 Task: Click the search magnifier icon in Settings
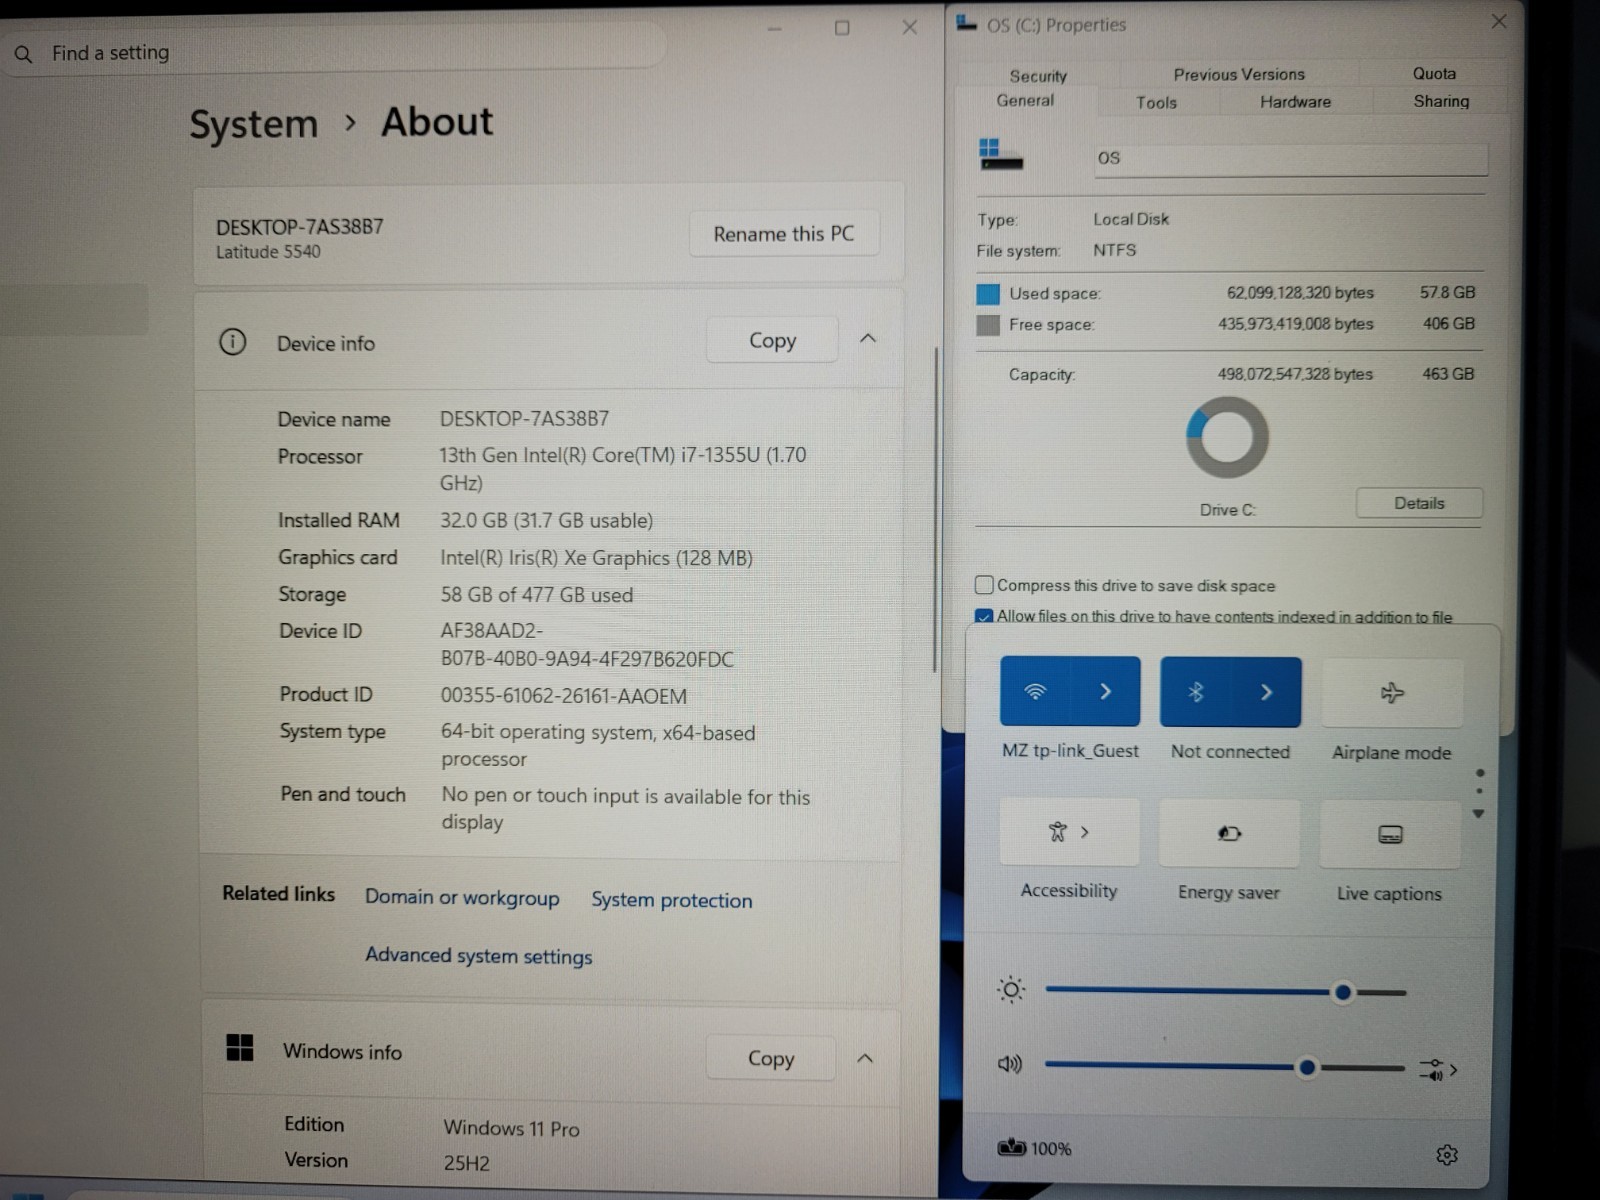click(23, 54)
